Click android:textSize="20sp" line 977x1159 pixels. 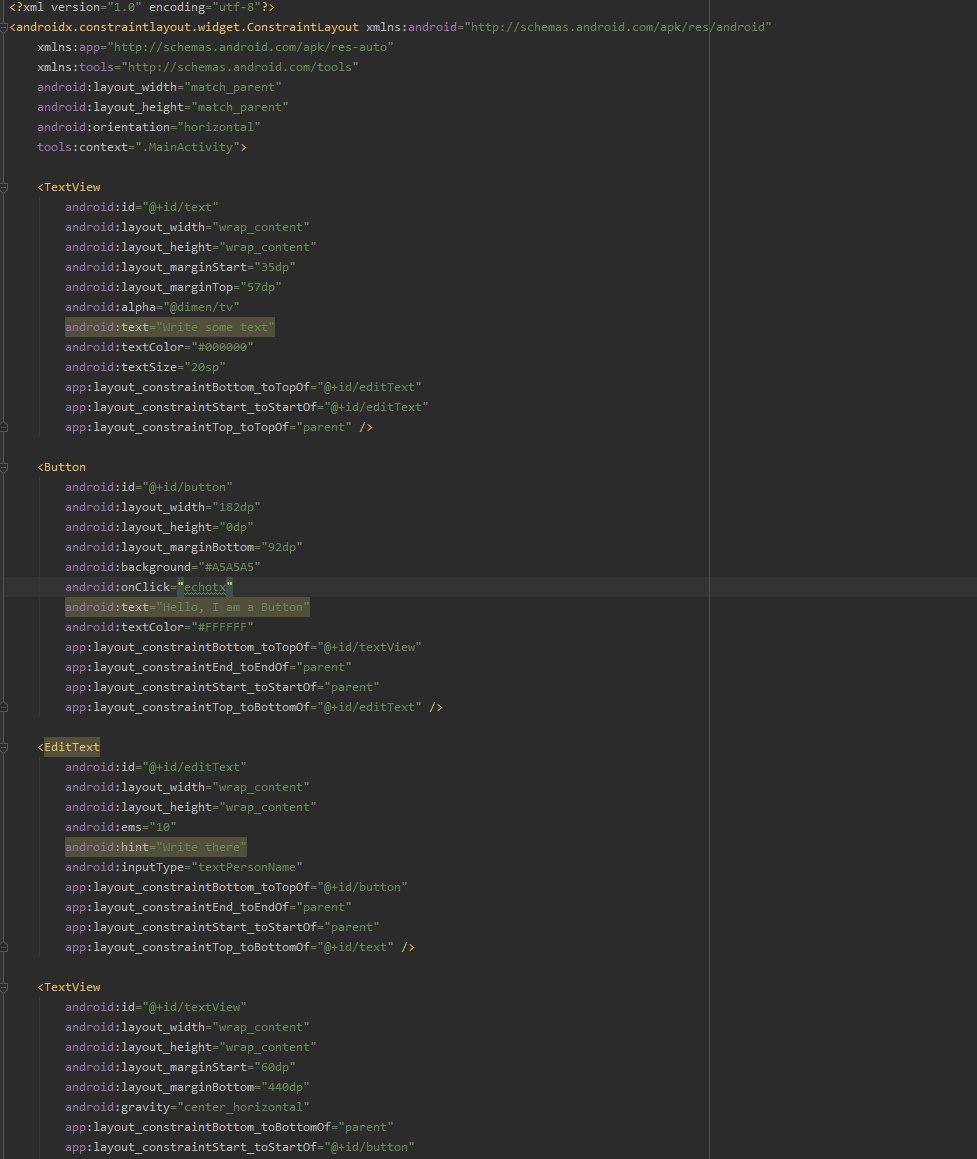click(145, 367)
